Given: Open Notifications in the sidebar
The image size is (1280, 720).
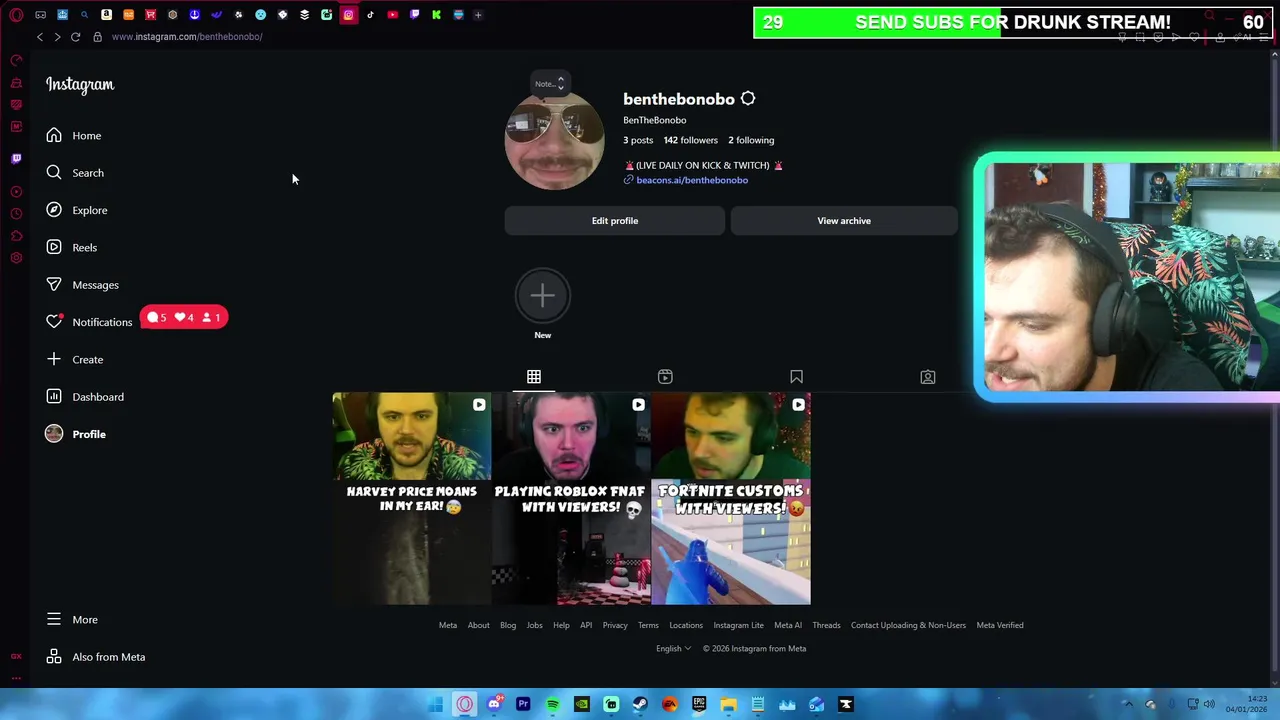Looking at the screenshot, I should tap(88, 322).
